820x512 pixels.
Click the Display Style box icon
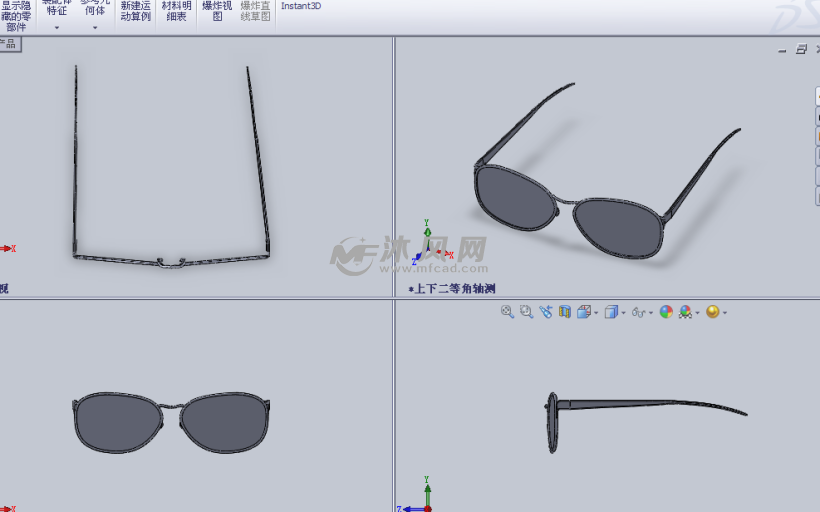(x=610, y=312)
